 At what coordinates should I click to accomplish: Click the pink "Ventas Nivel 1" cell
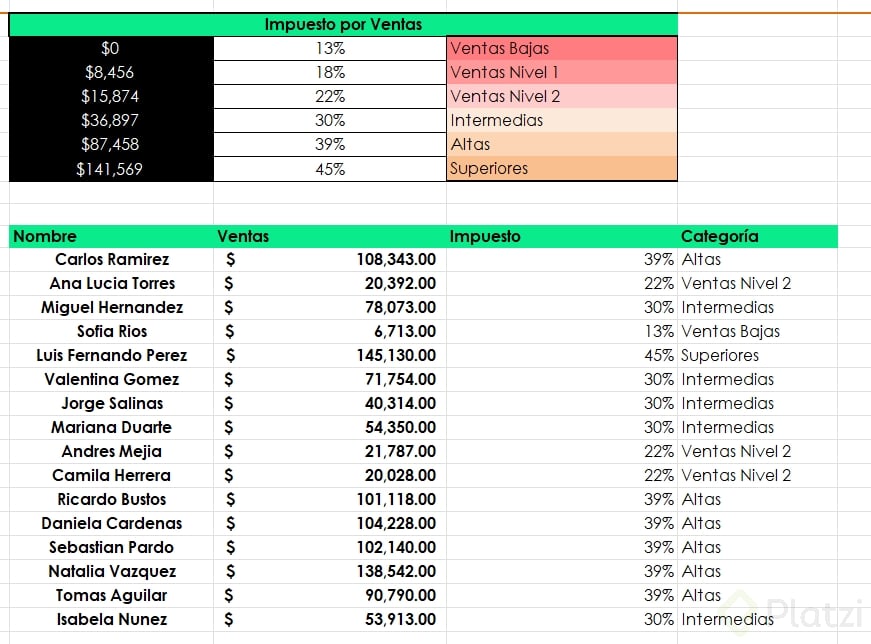(561, 72)
